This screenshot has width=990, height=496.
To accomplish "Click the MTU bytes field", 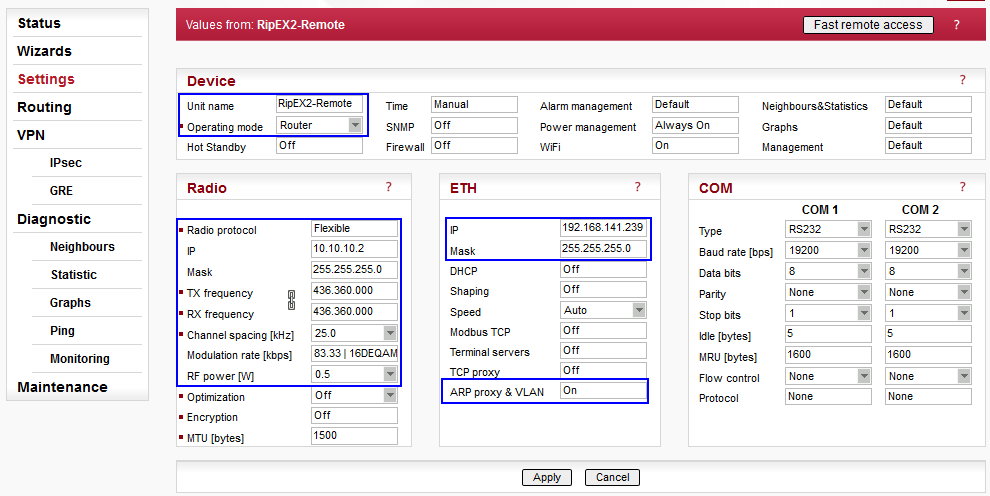I will tap(355, 435).
